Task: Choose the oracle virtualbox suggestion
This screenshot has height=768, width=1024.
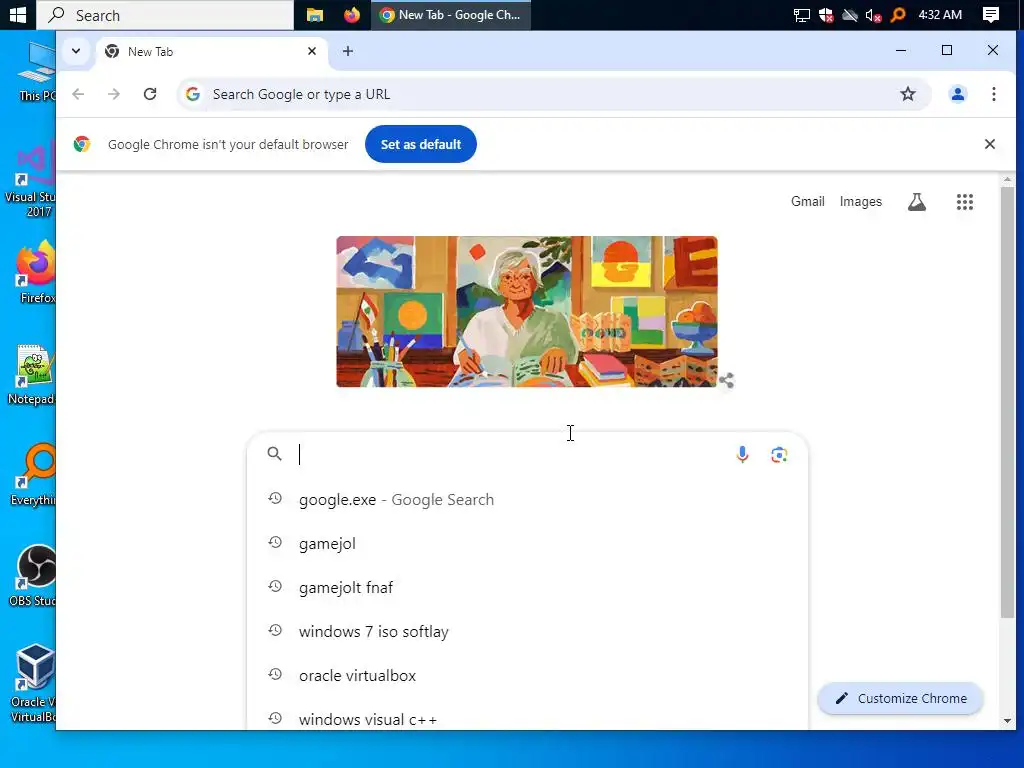Action: 528,675
